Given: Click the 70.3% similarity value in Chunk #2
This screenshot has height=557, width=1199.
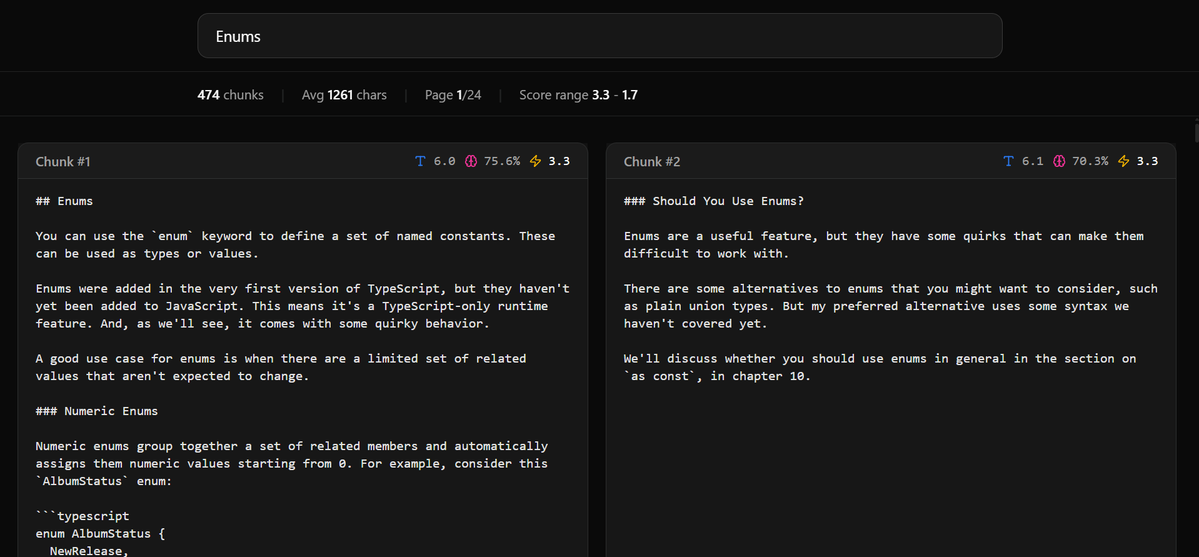Looking at the screenshot, I should [1089, 161].
